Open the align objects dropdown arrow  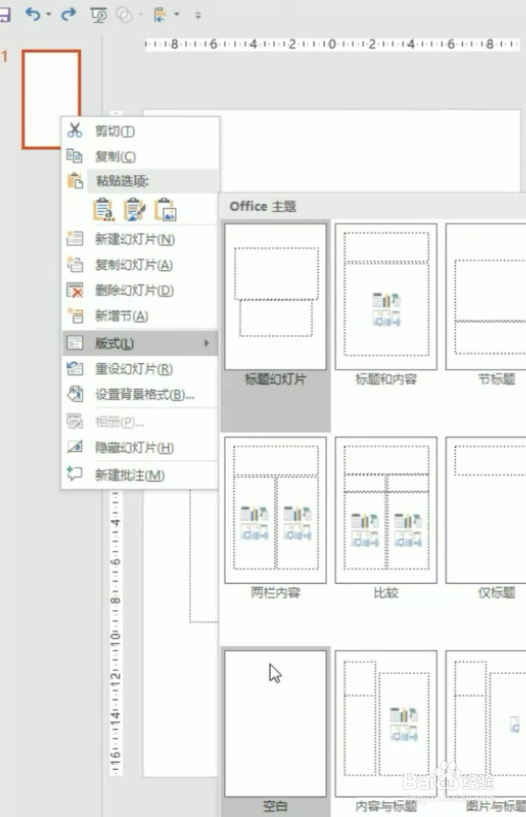(x=177, y=15)
